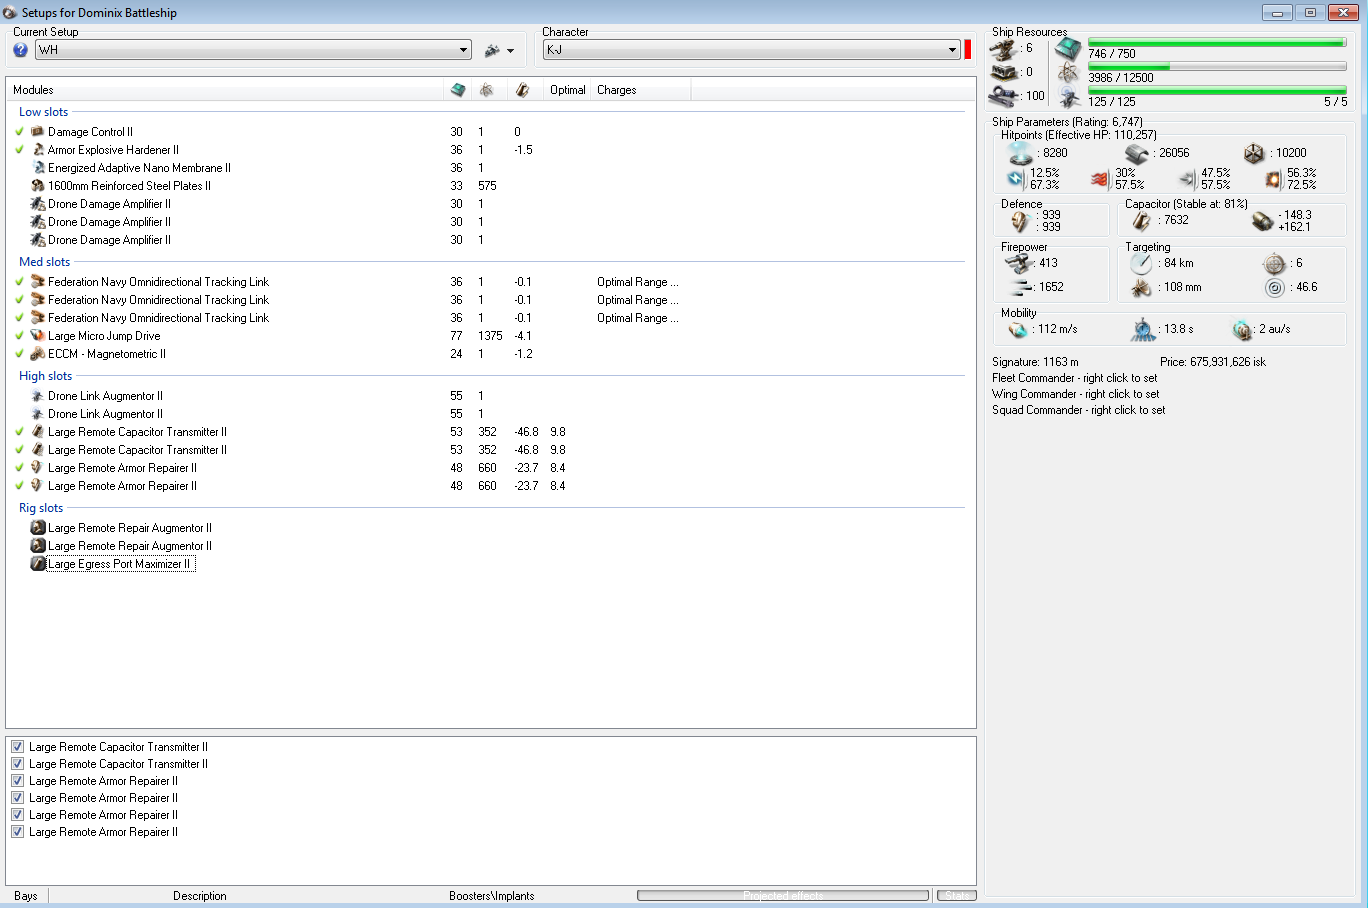This screenshot has width=1368, height=908.
Task: Click the Squad Commander right click to set text
Action: [x=1079, y=410]
